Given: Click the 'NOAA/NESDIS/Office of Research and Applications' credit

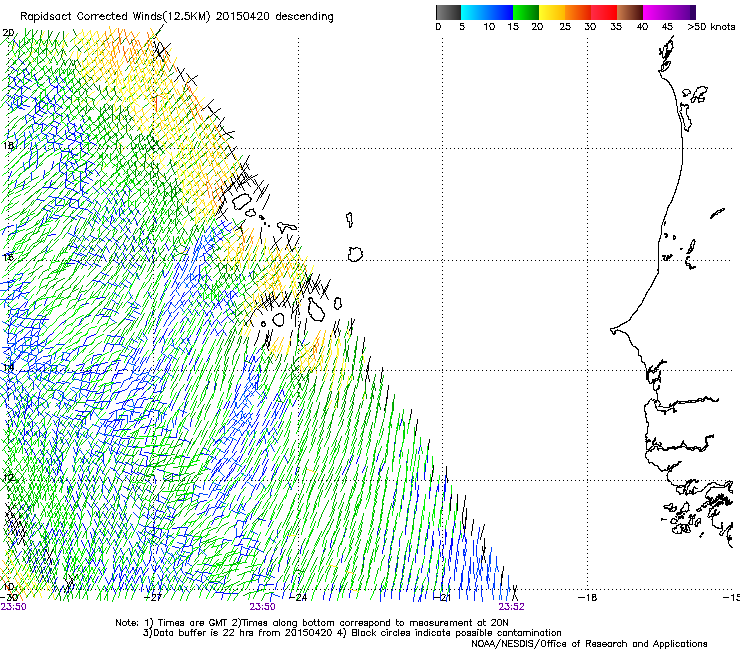Looking at the screenshot, I should point(589,644).
